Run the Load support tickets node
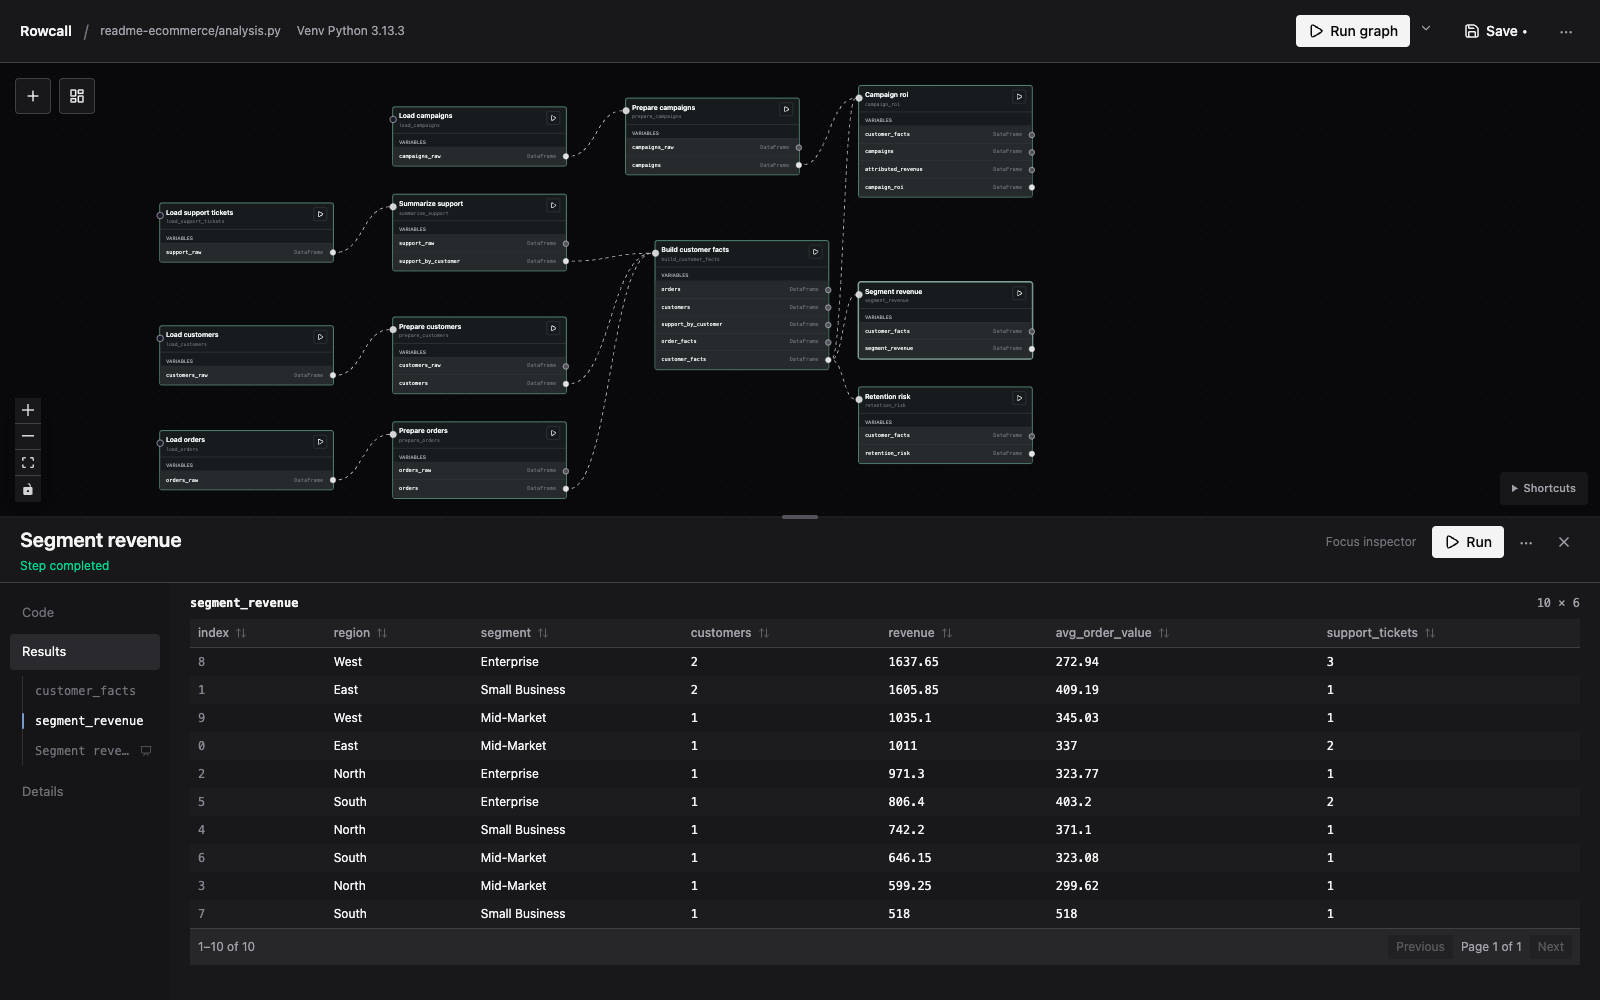The image size is (1600, 1000). point(320,214)
